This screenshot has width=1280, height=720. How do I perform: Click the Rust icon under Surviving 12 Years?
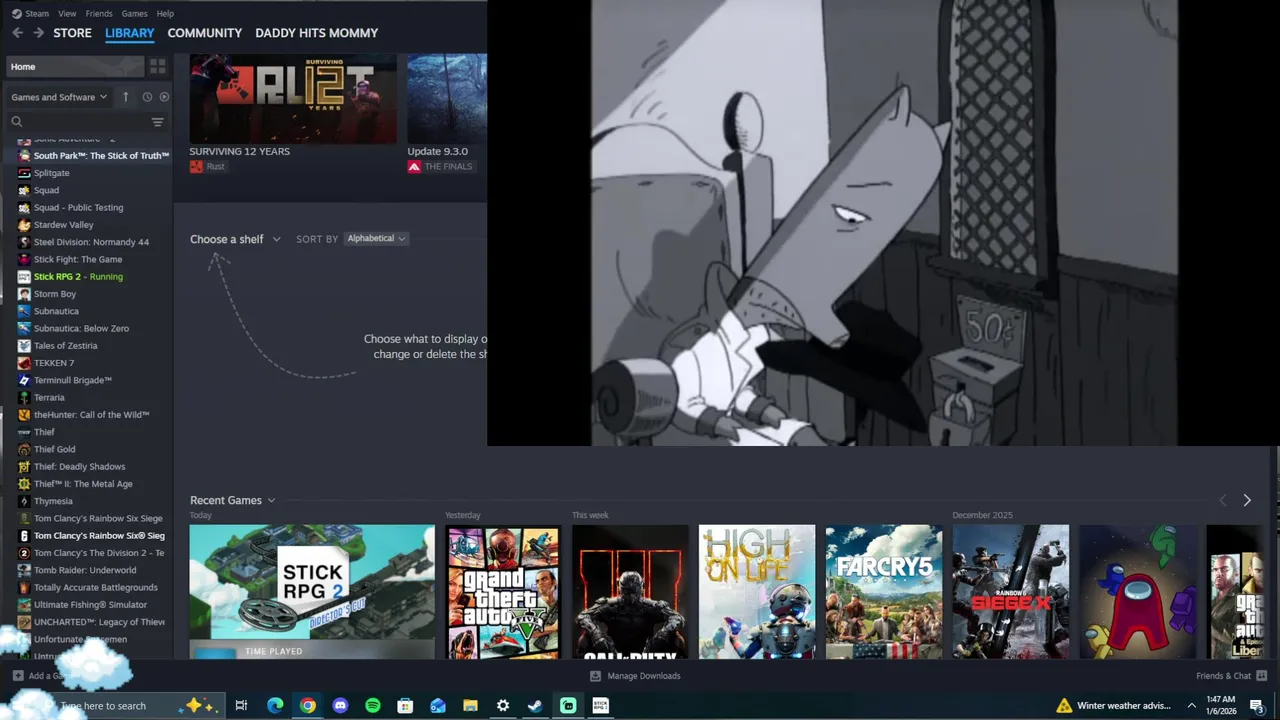(196, 167)
